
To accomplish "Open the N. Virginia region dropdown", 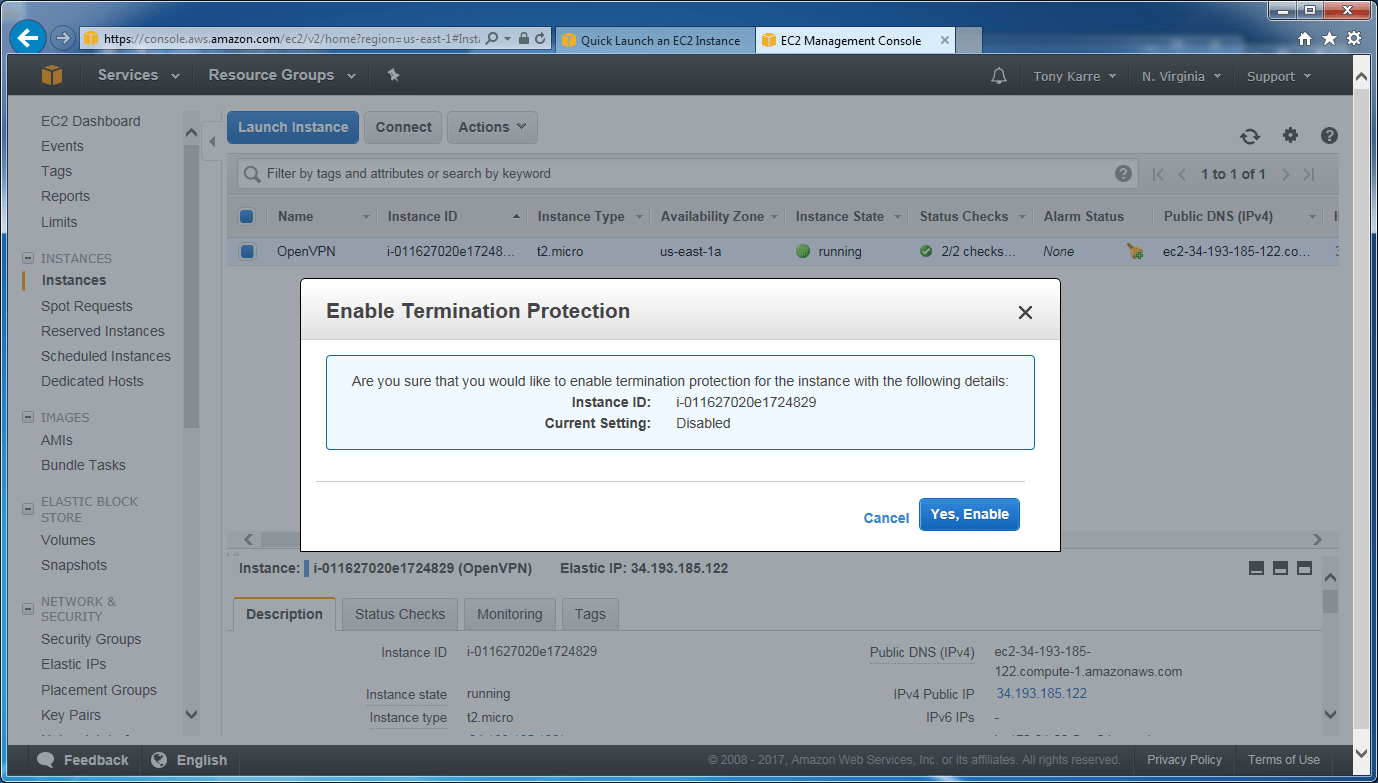I will [x=1181, y=76].
